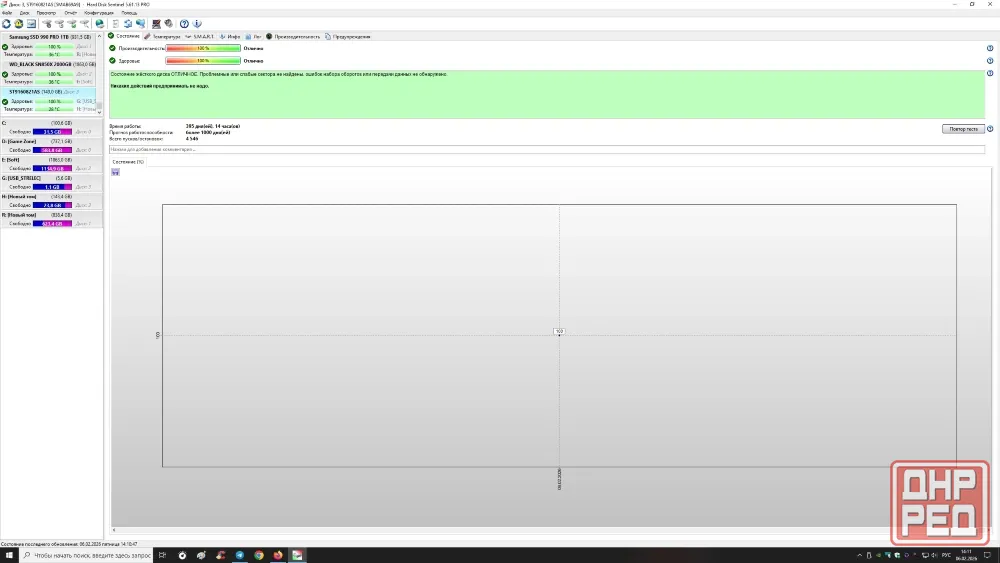This screenshot has width=1000, height=563.
Task: Open Firefox from the taskbar
Action: pyautogui.click(x=278, y=555)
